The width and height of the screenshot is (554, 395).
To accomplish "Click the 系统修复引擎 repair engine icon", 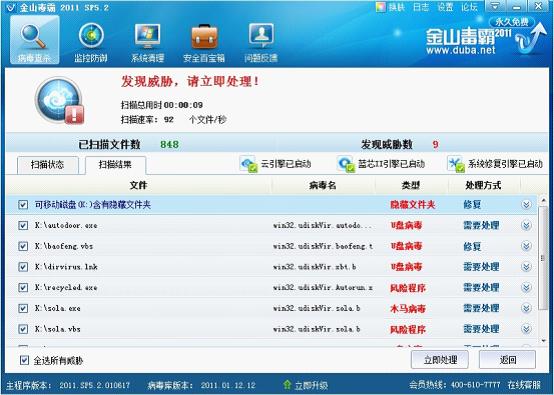I will [x=456, y=164].
